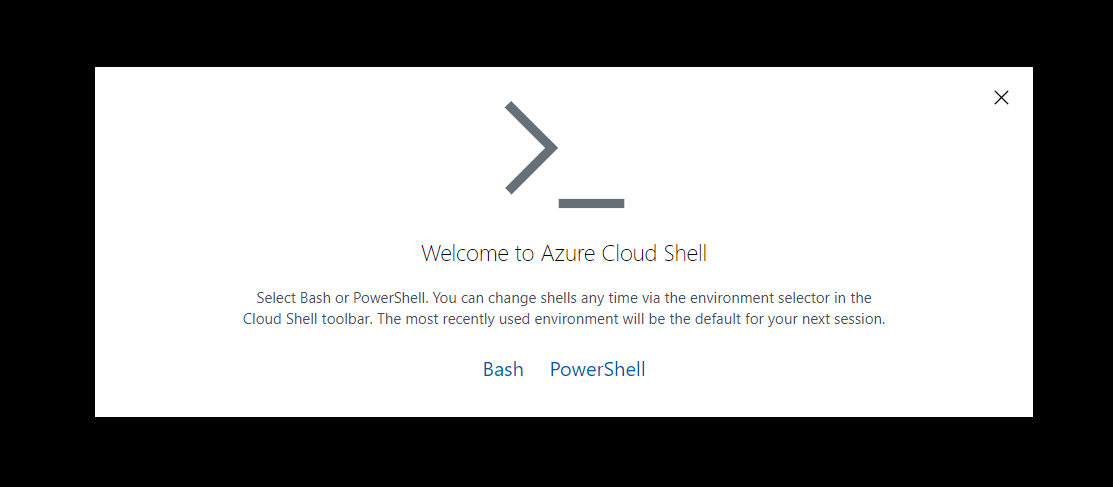The height and width of the screenshot is (487, 1113).
Task: Click the chevron arrow of the prompt logo
Action: (x=529, y=147)
